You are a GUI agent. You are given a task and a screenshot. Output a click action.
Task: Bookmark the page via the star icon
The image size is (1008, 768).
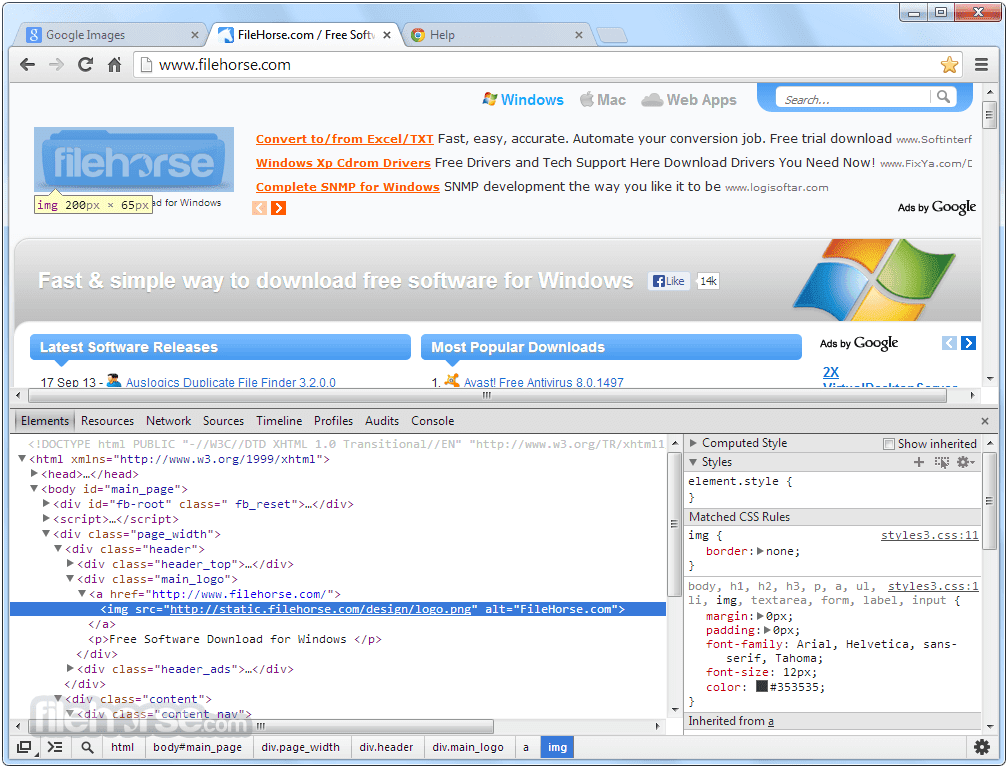948,64
